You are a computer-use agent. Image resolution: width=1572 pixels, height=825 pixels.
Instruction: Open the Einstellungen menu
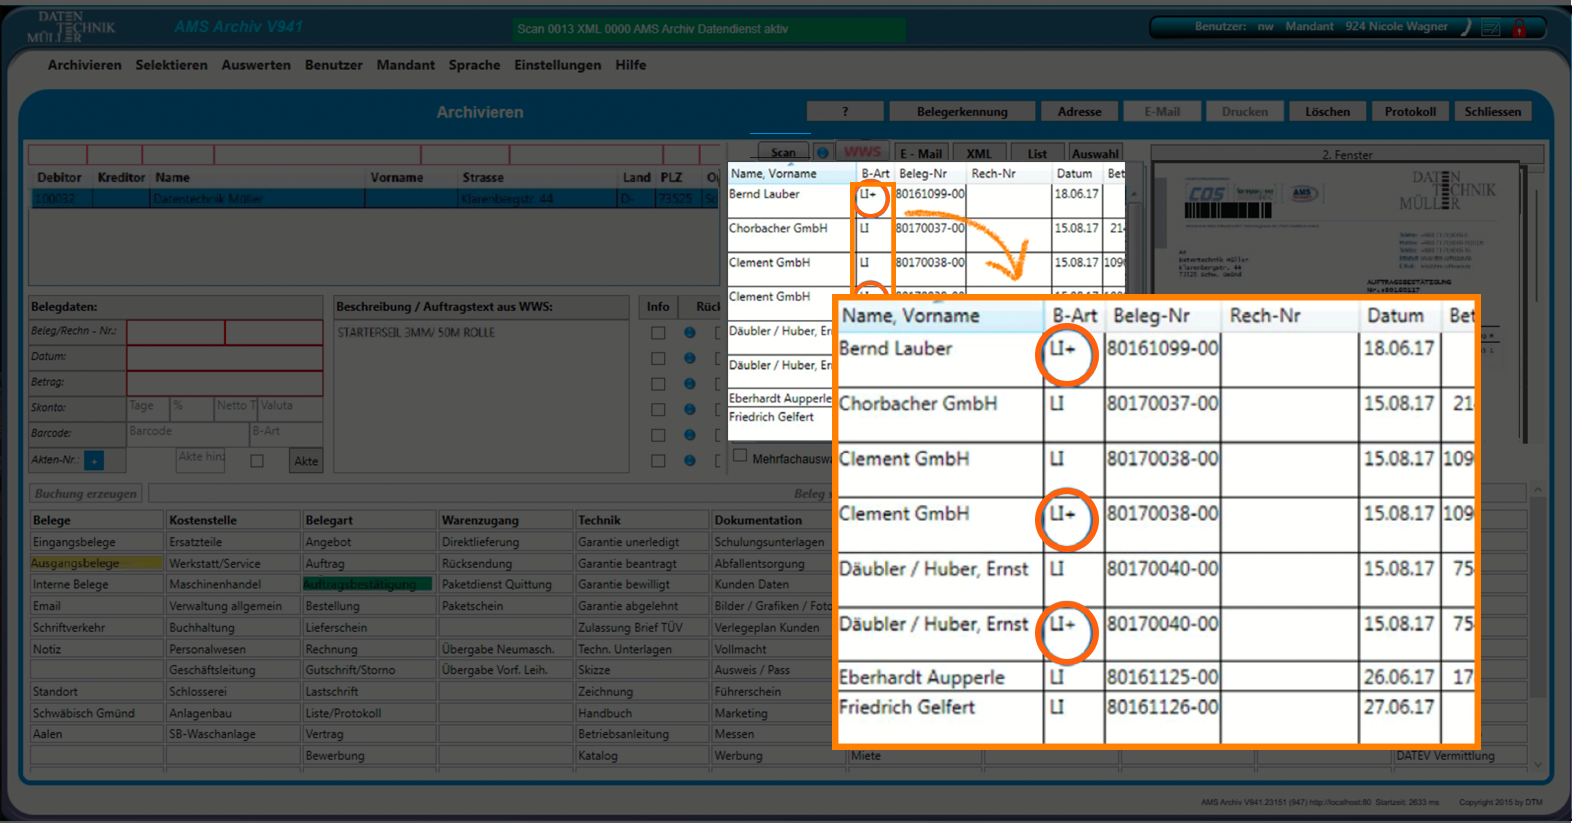click(x=557, y=65)
